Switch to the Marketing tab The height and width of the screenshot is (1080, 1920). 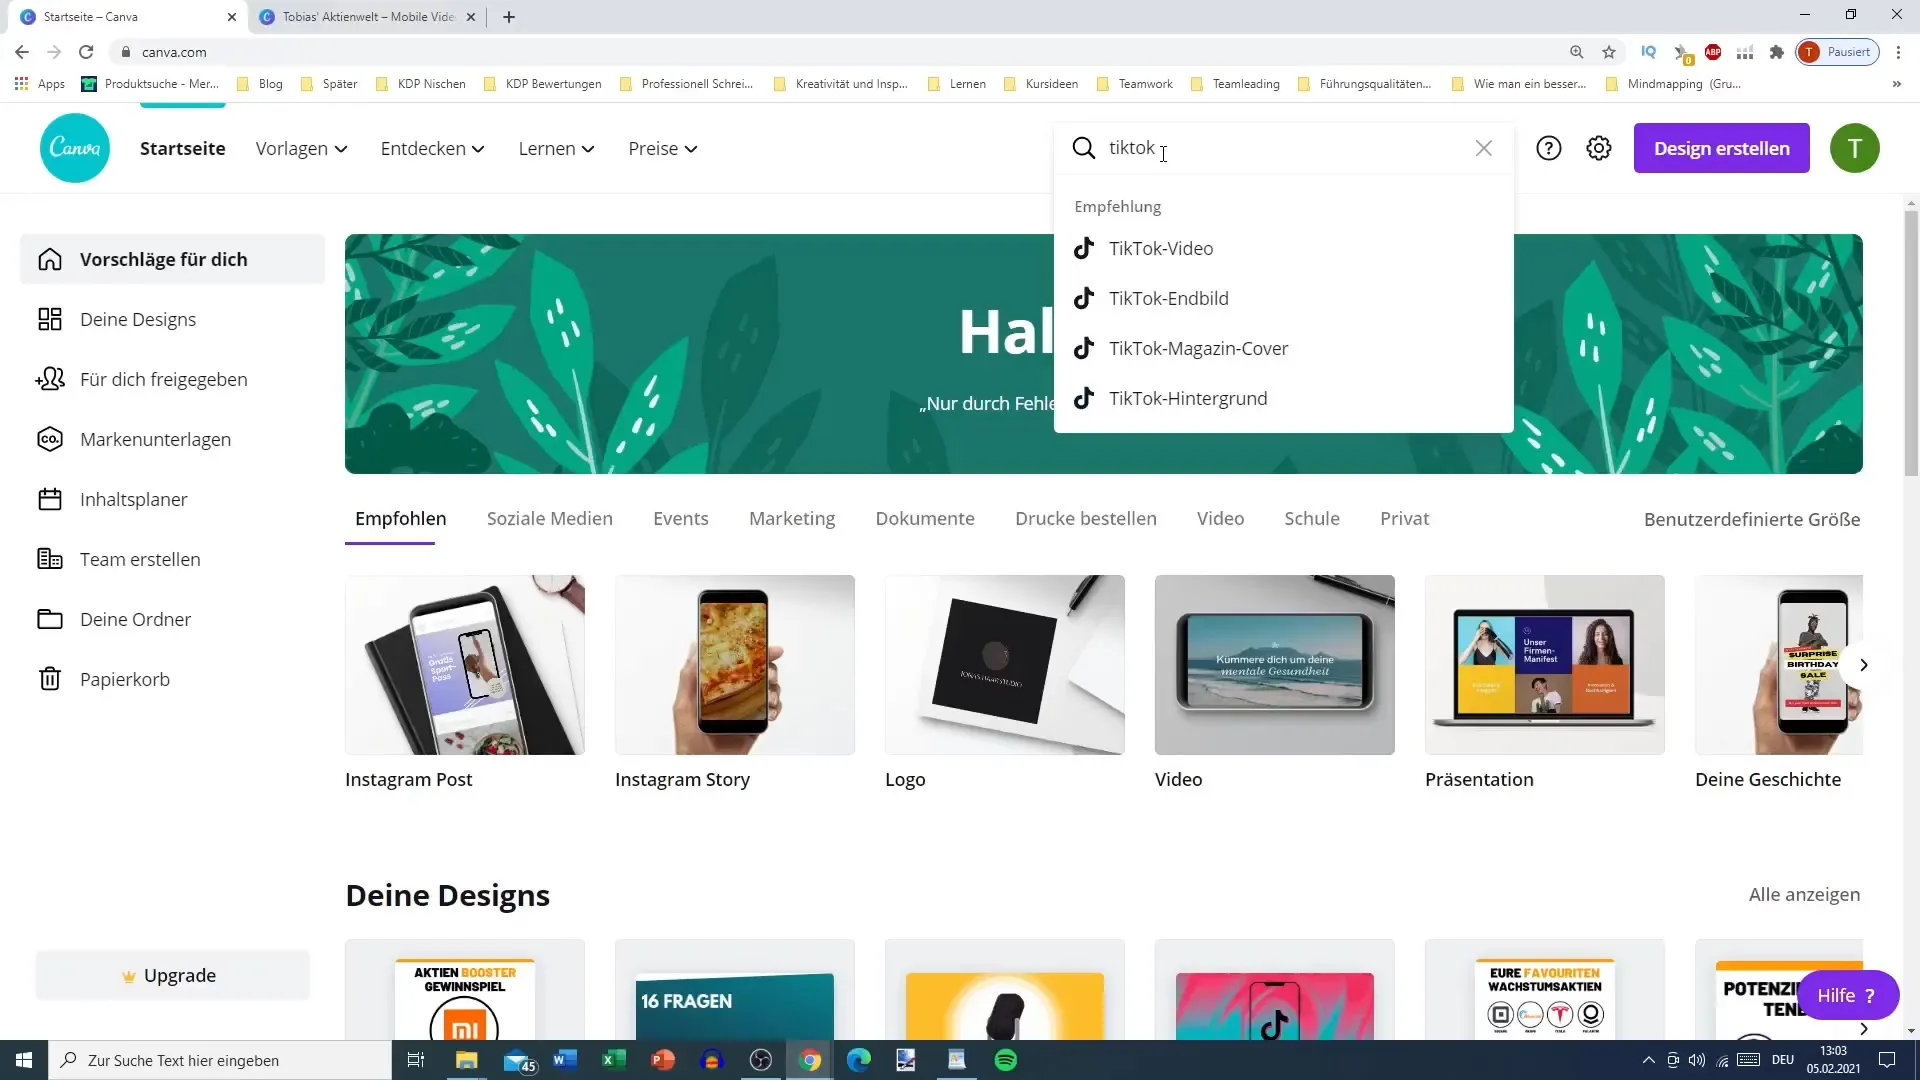(x=792, y=518)
